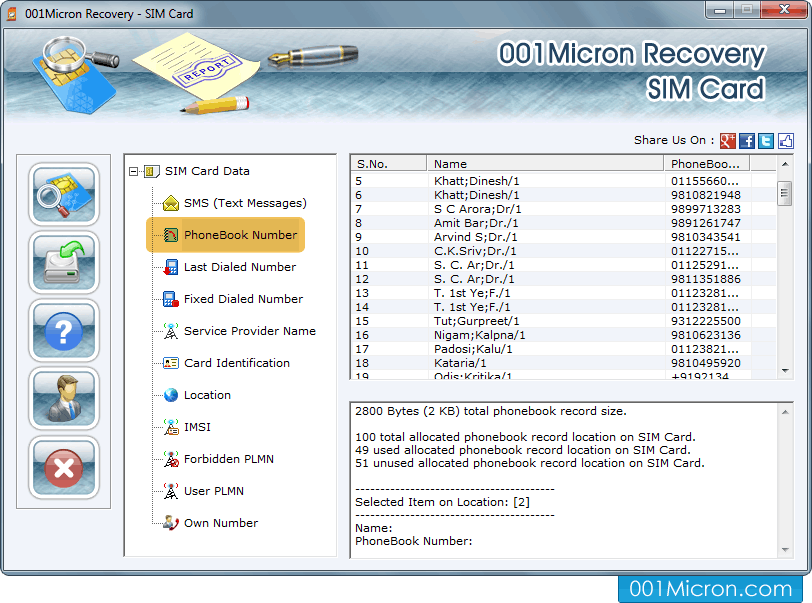Select PhoneBook Number tree item
812x603 pixels.
tap(240, 235)
